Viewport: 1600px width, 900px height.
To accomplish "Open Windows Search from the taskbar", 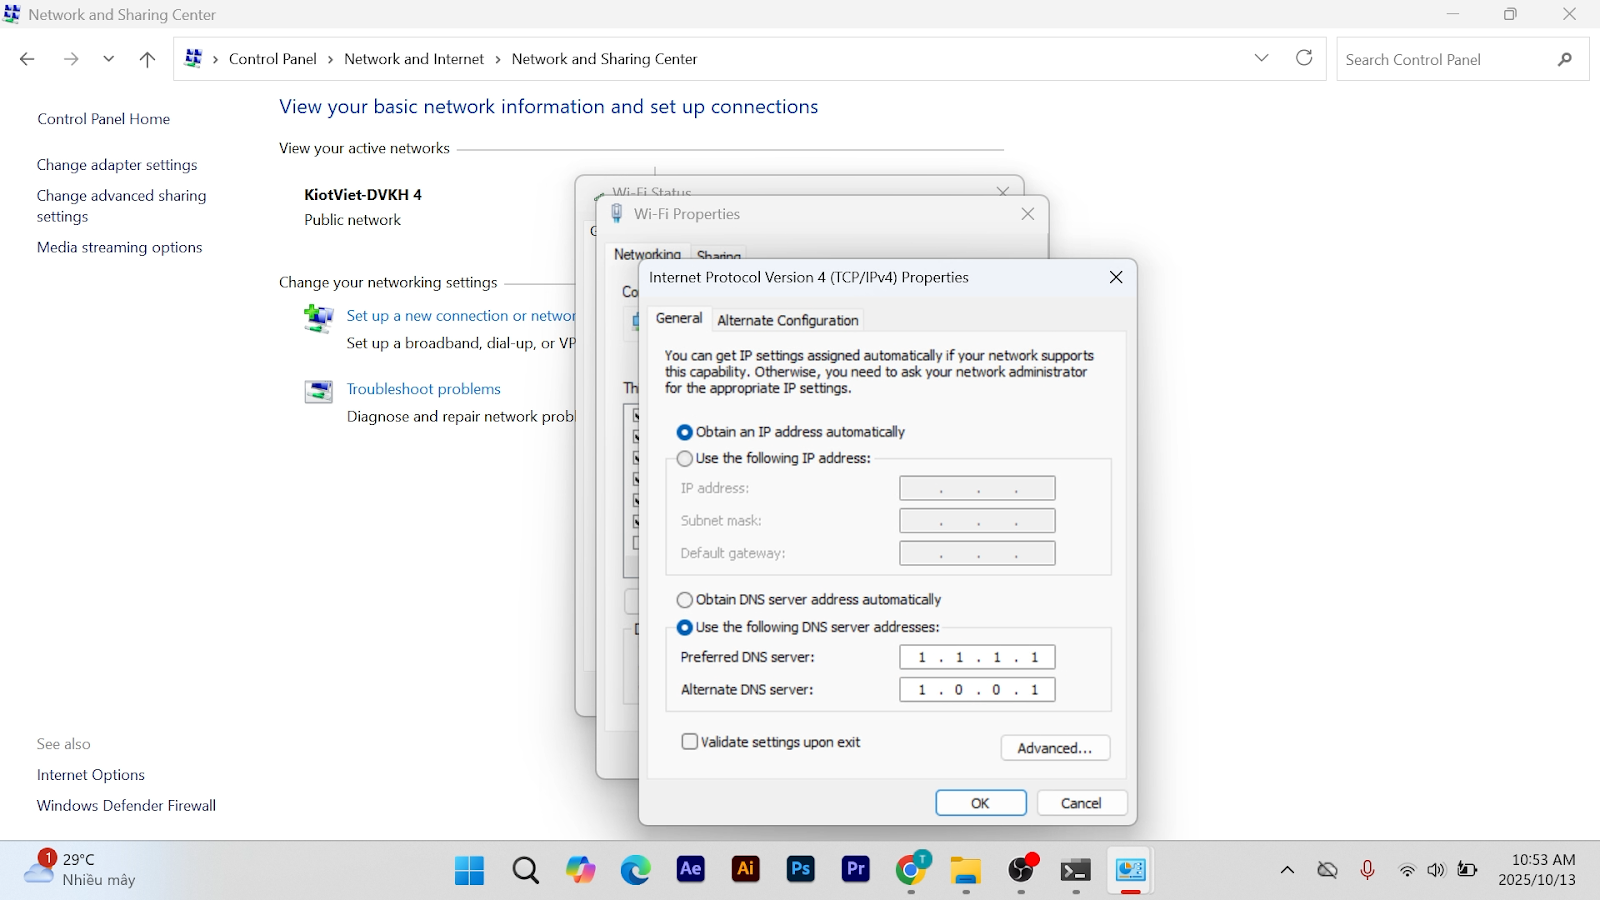I will 525,870.
